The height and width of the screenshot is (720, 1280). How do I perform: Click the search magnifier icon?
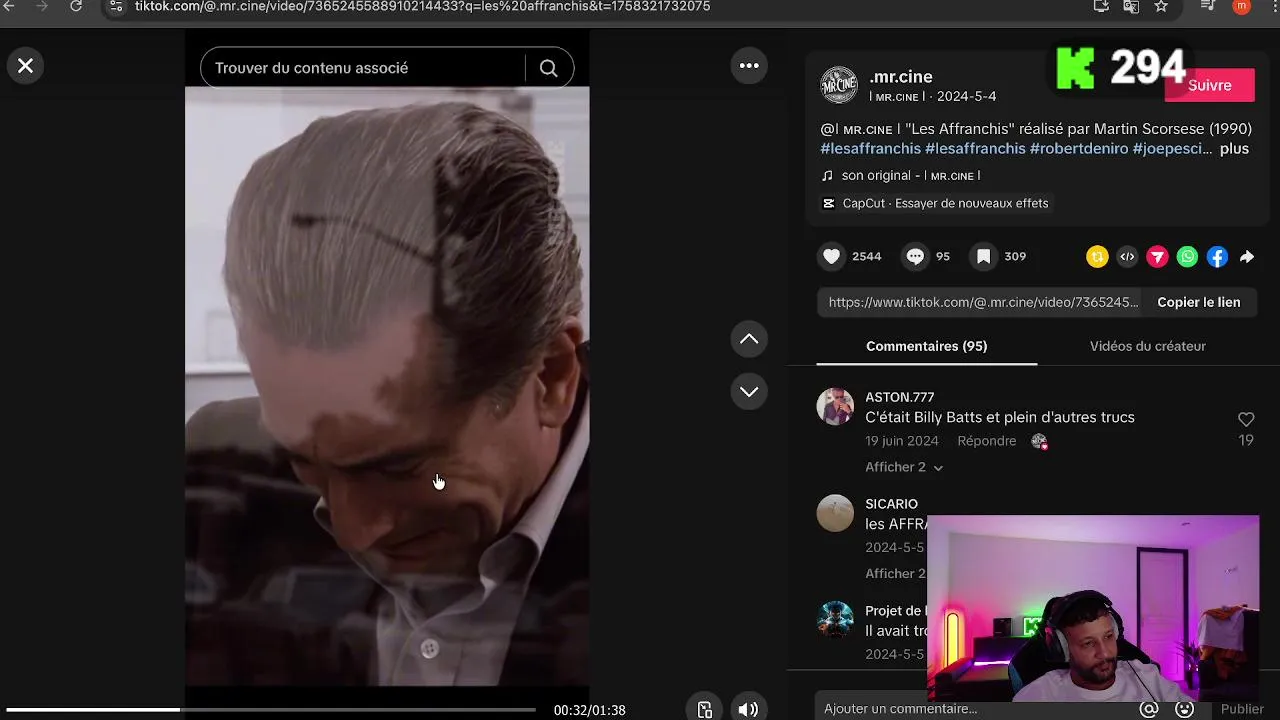pyautogui.click(x=548, y=68)
